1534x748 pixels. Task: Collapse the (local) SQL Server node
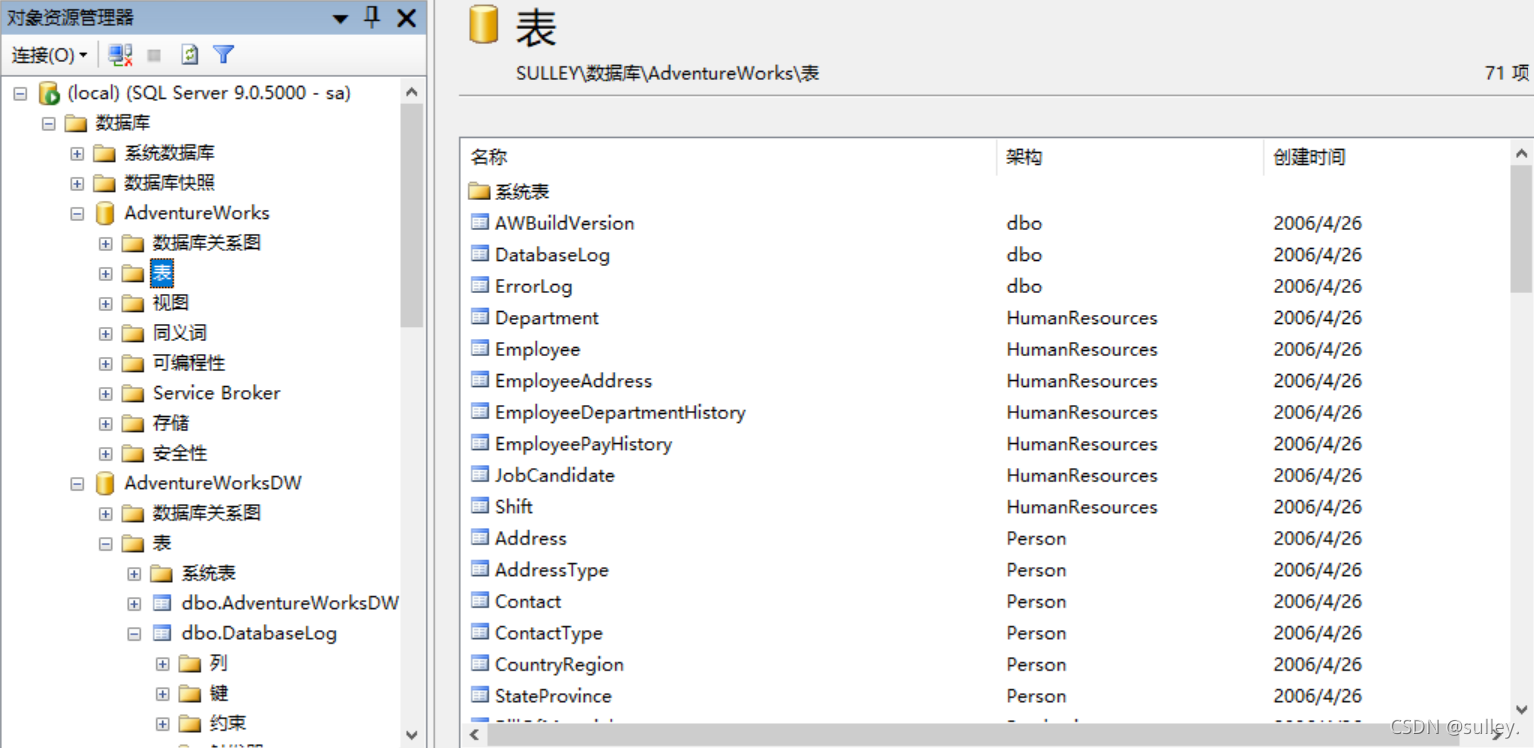click(20, 93)
